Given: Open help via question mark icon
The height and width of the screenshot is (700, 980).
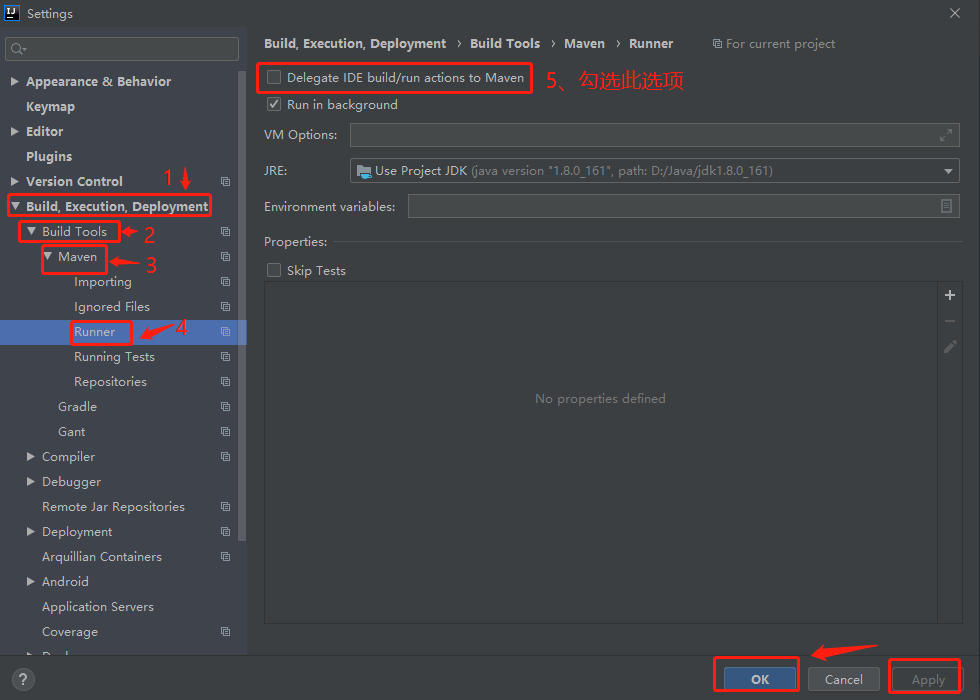Looking at the screenshot, I should (23, 679).
